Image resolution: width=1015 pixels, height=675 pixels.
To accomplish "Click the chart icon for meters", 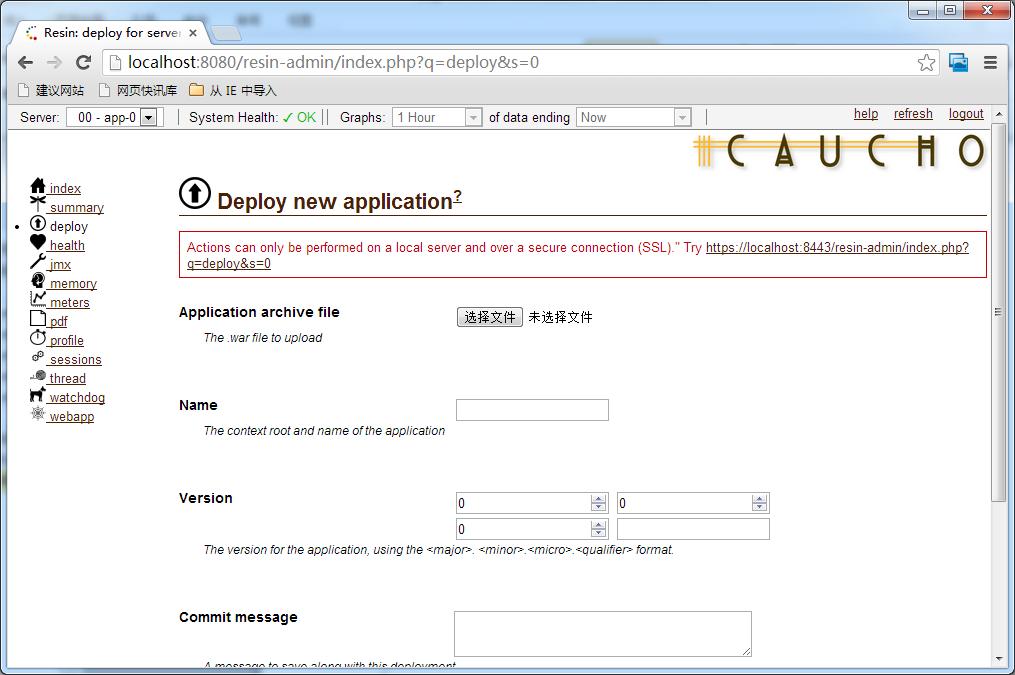I will [38, 300].
